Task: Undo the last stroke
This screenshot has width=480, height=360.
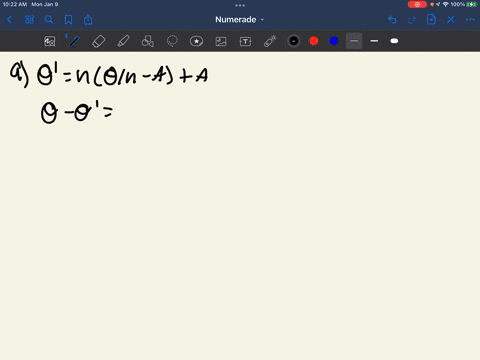Action: 392,20
